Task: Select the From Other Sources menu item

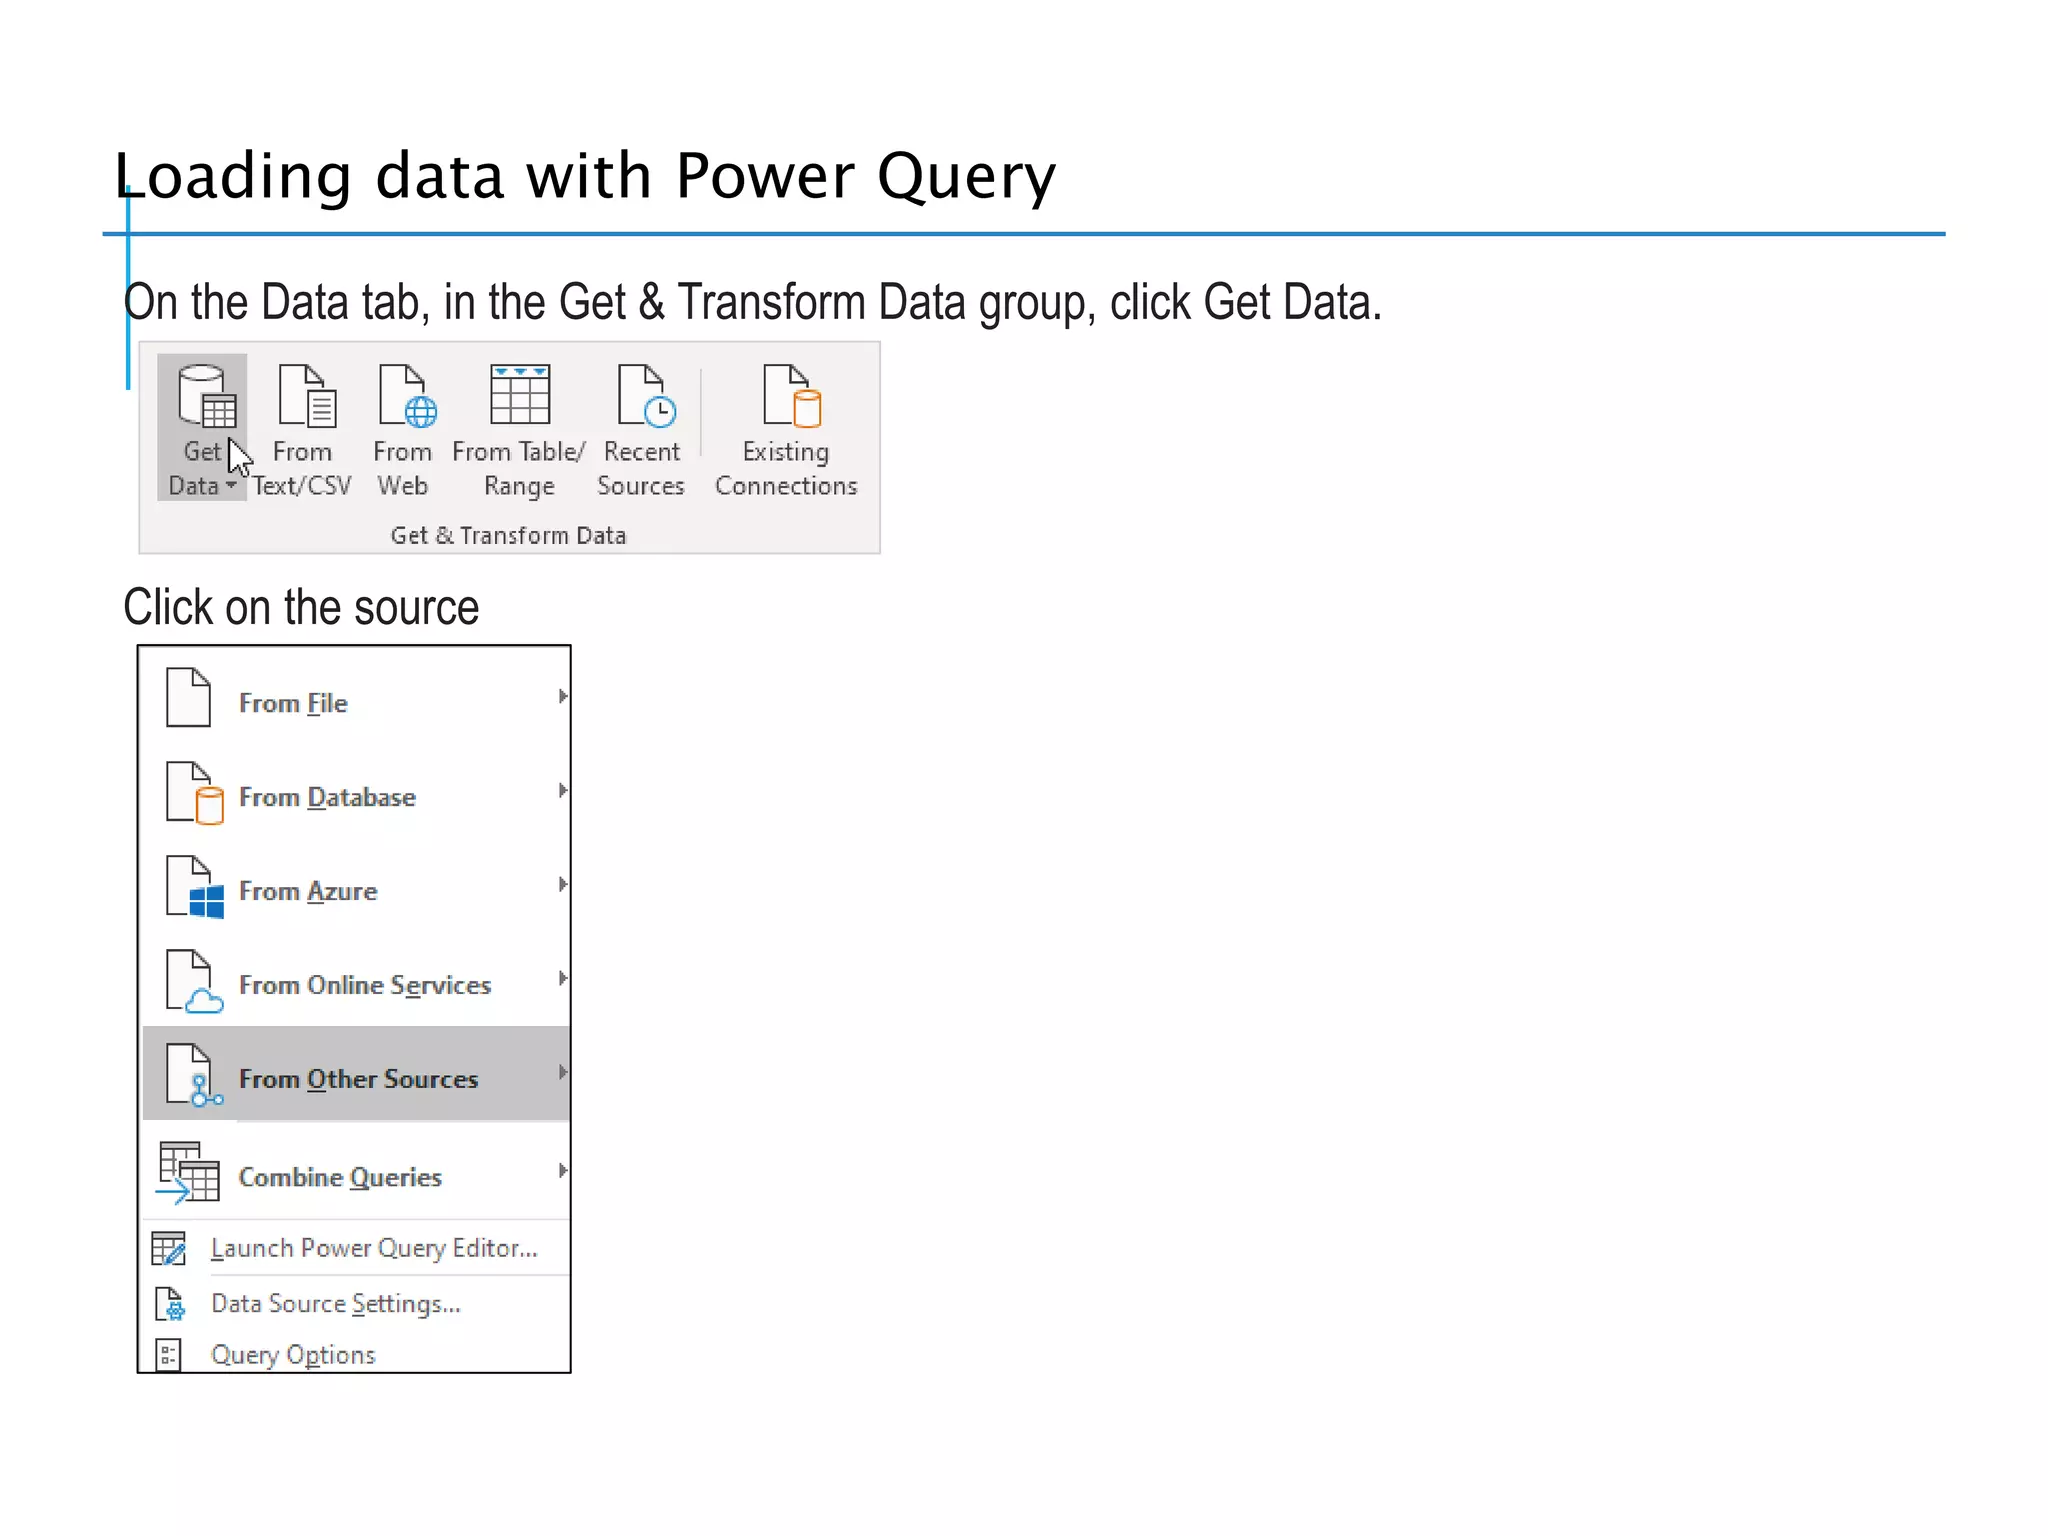Action: 358,1079
